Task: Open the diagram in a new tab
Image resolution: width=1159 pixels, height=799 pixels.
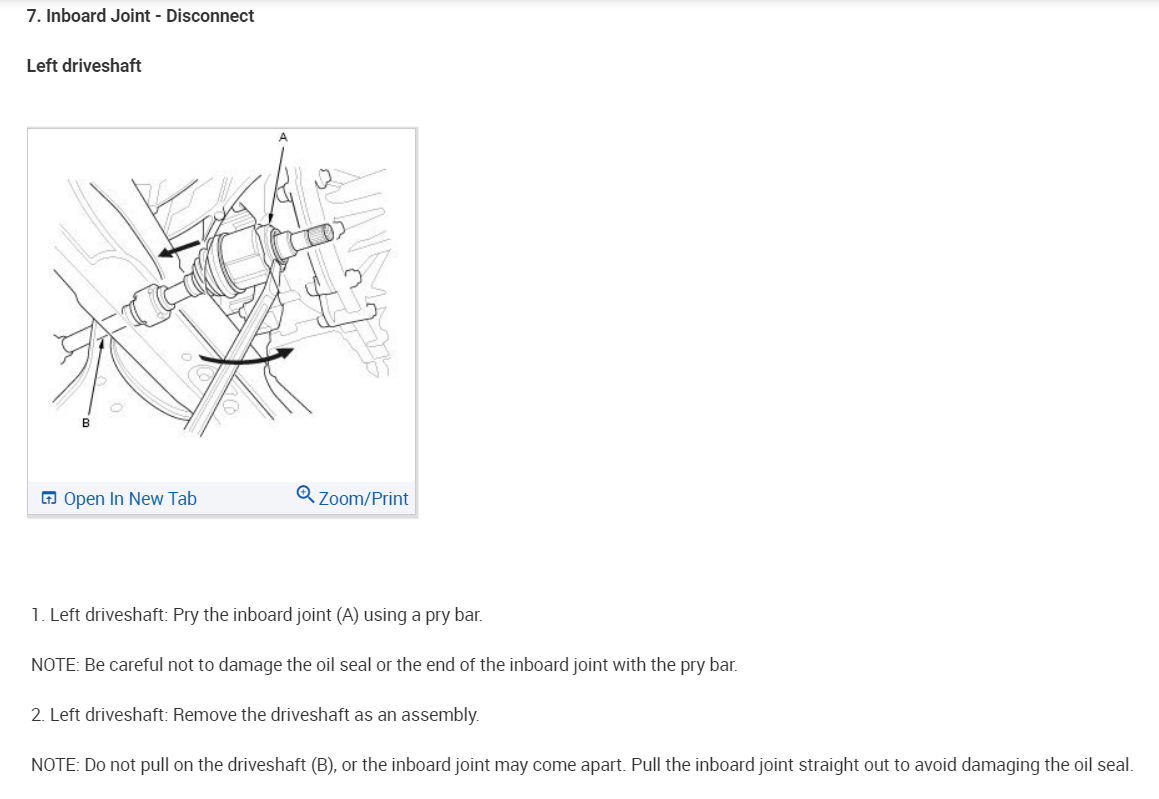Action: [x=119, y=499]
